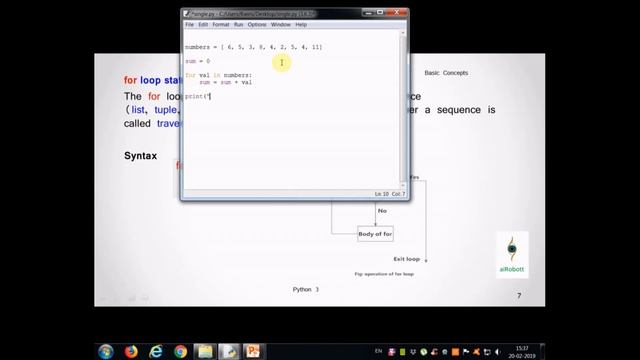The height and width of the screenshot is (360, 640).
Task: Open the Format menu
Action: [221, 24]
